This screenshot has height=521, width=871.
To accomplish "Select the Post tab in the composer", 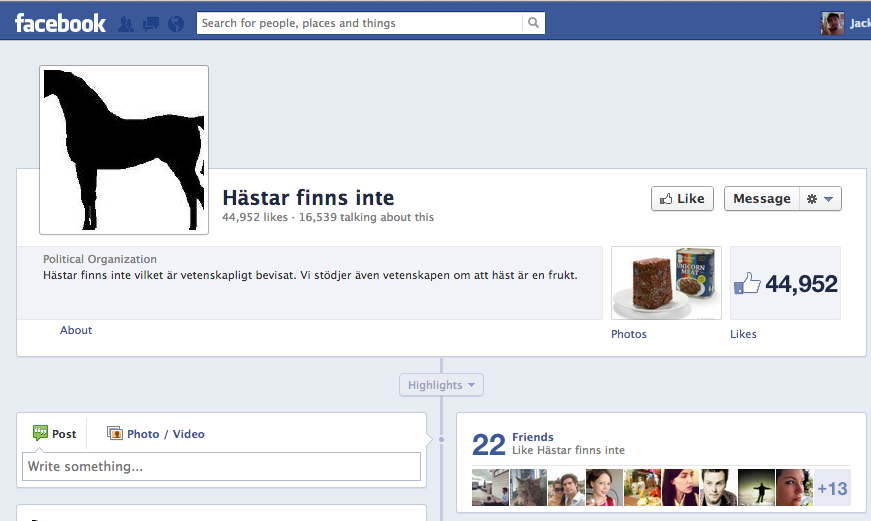I will click(x=54, y=433).
